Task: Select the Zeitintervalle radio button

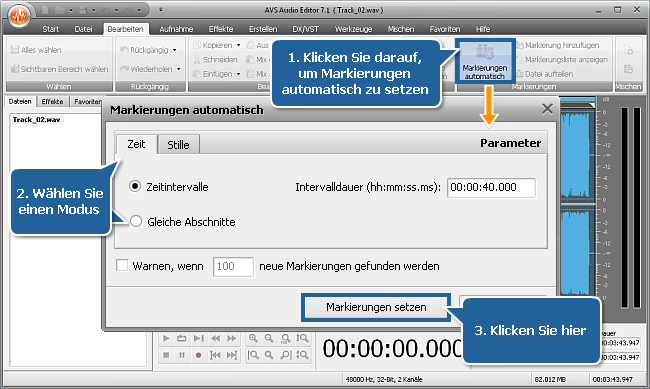Action: point(135,186)
